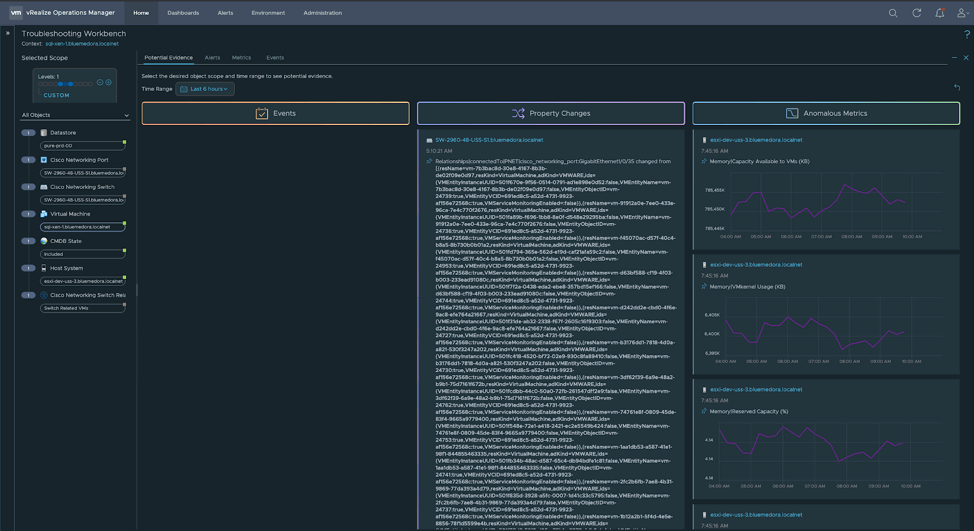Open esxi-dev-uss-3 link above VMkernel Usage chart

(756, 265)
